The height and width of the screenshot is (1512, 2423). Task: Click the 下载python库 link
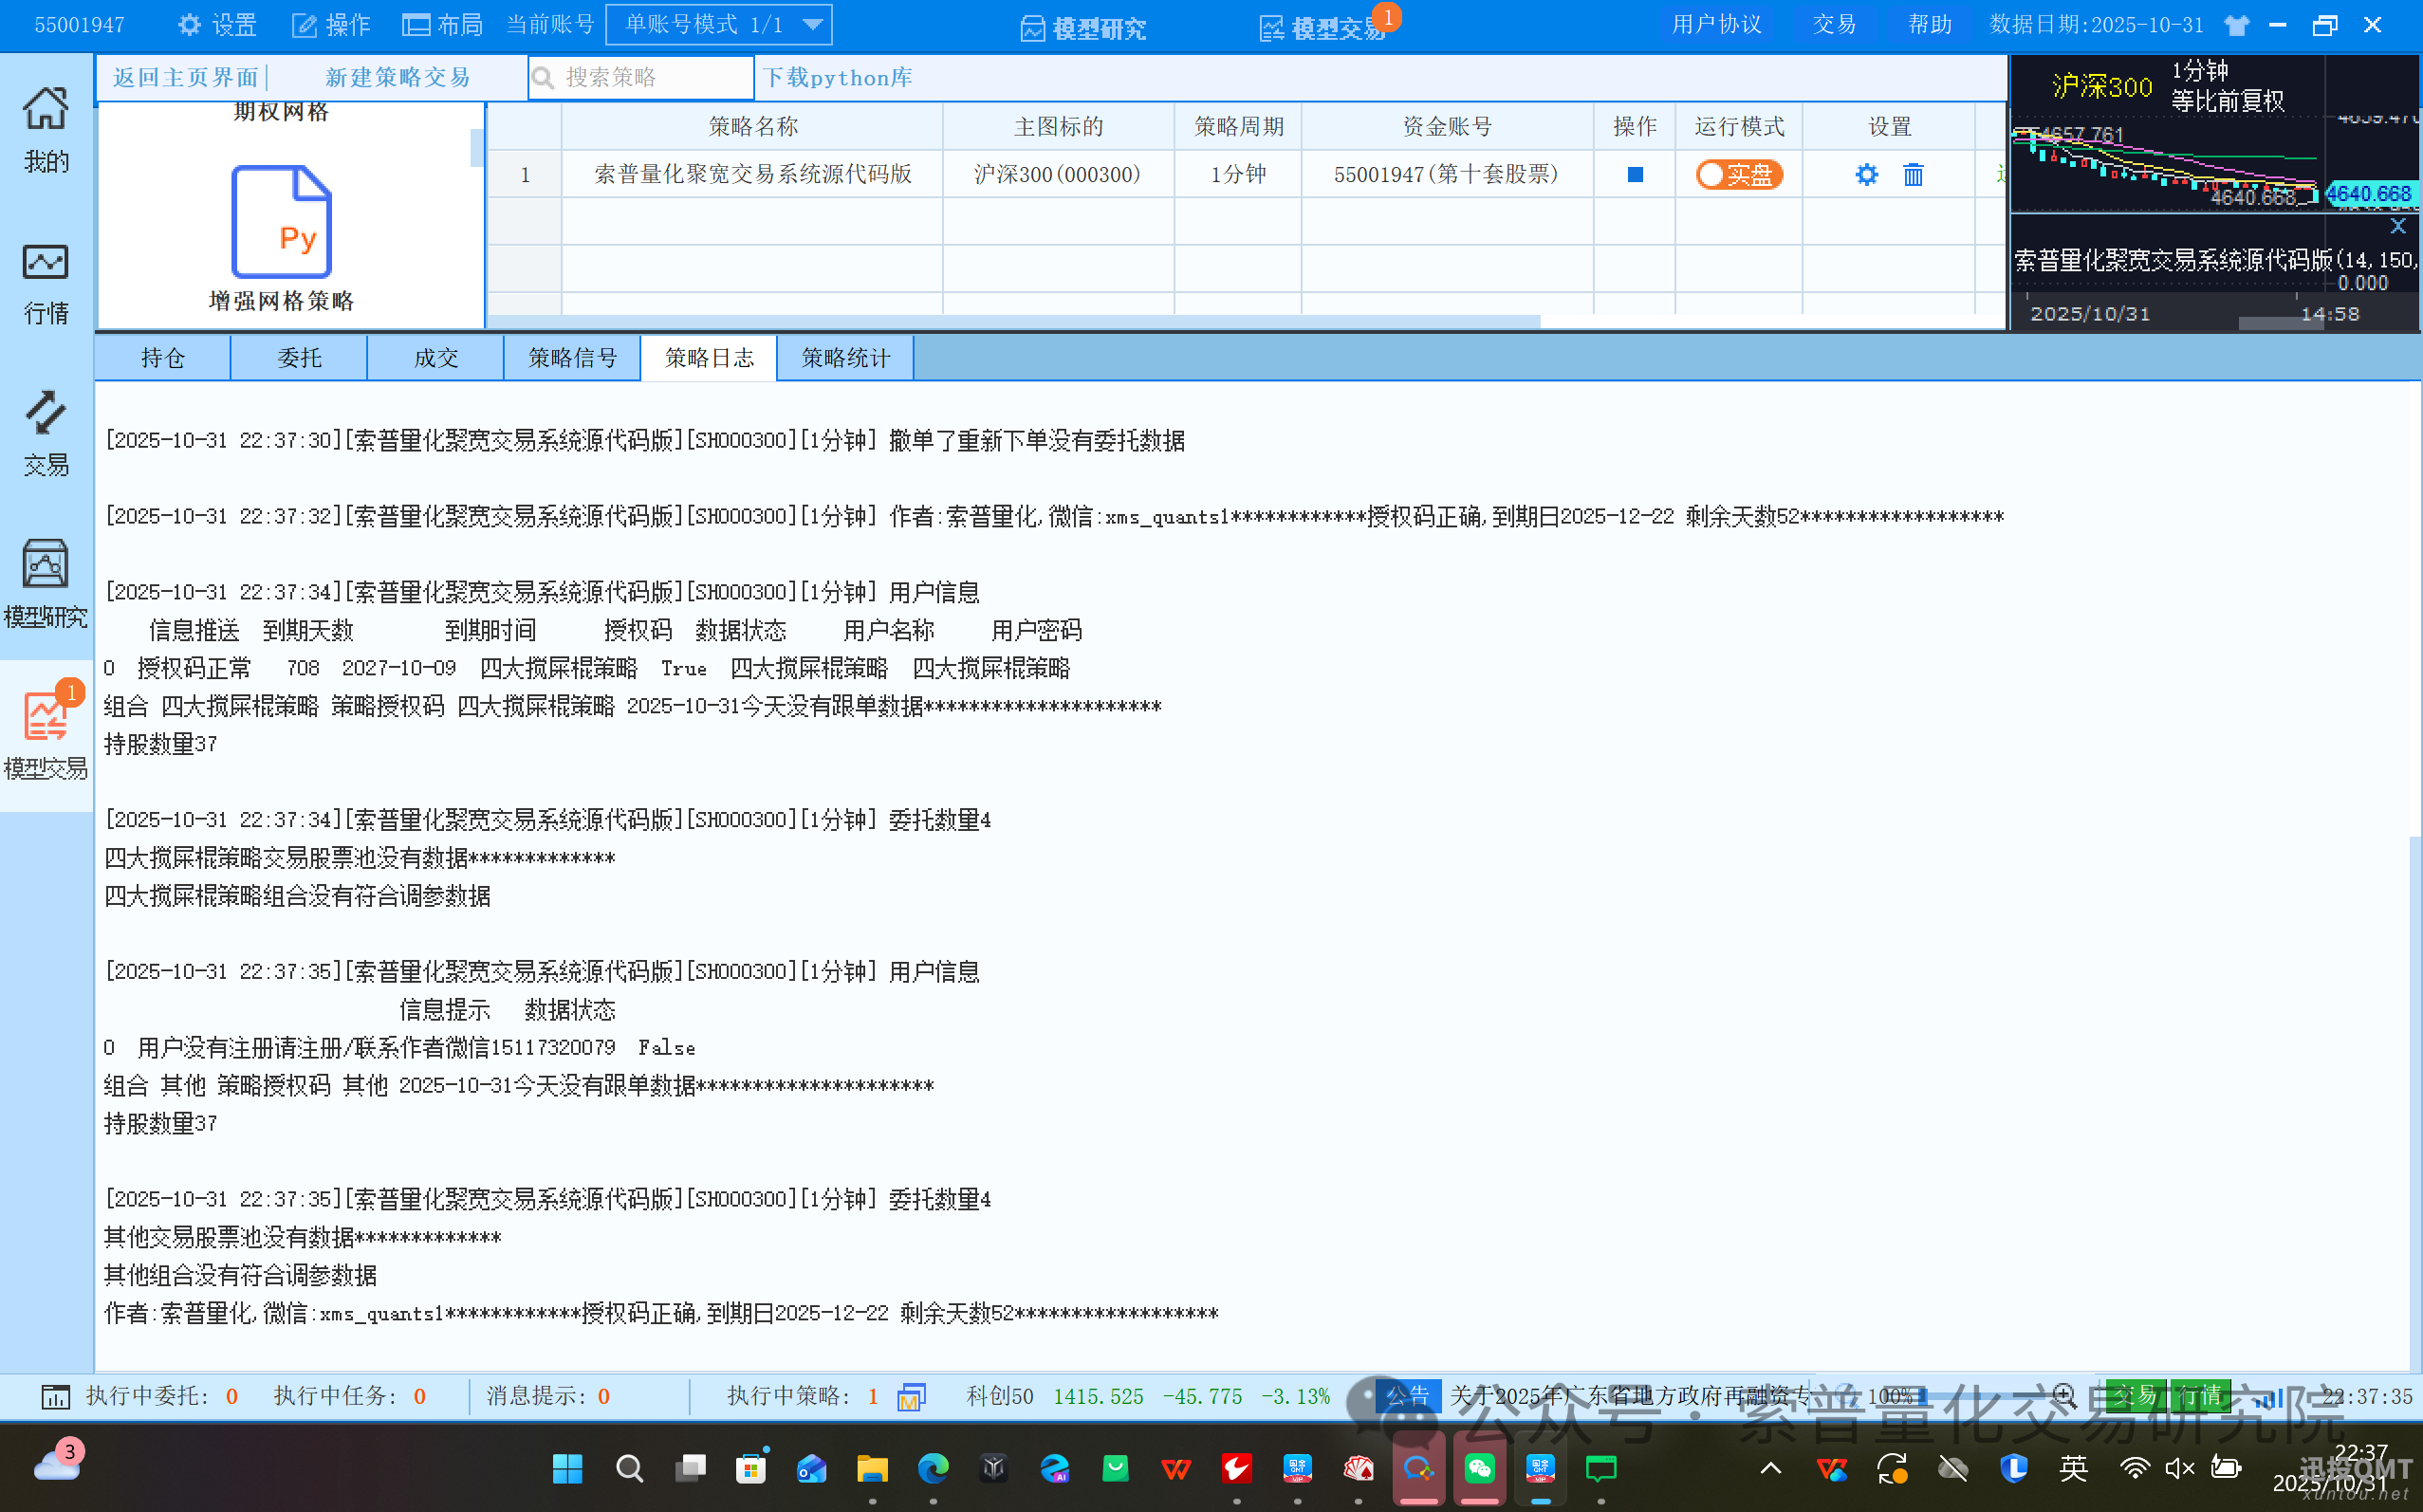pos(838,77)
